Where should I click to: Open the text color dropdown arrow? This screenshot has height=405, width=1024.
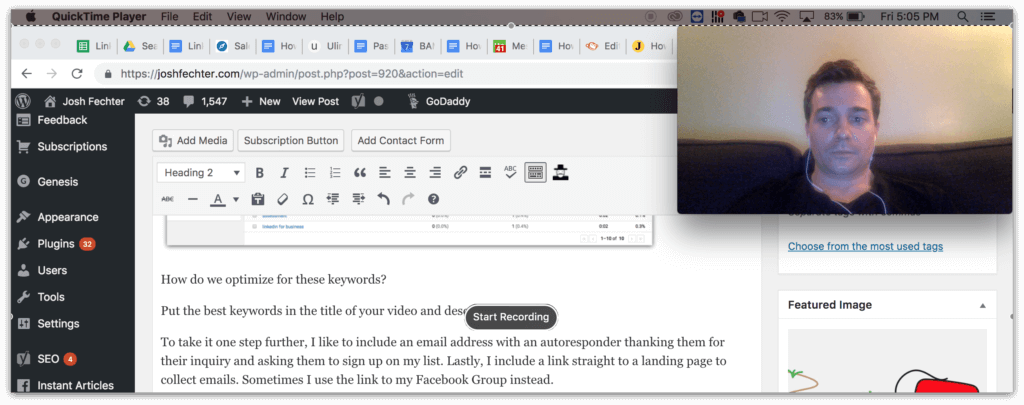pyautogui.click(x=236, y=199)
